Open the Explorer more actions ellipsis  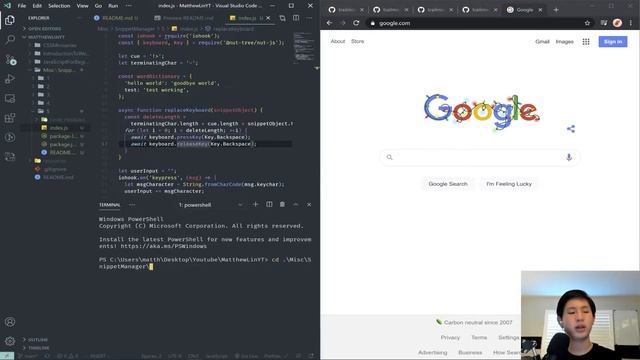pyautogui.click(x=80, y=18)
